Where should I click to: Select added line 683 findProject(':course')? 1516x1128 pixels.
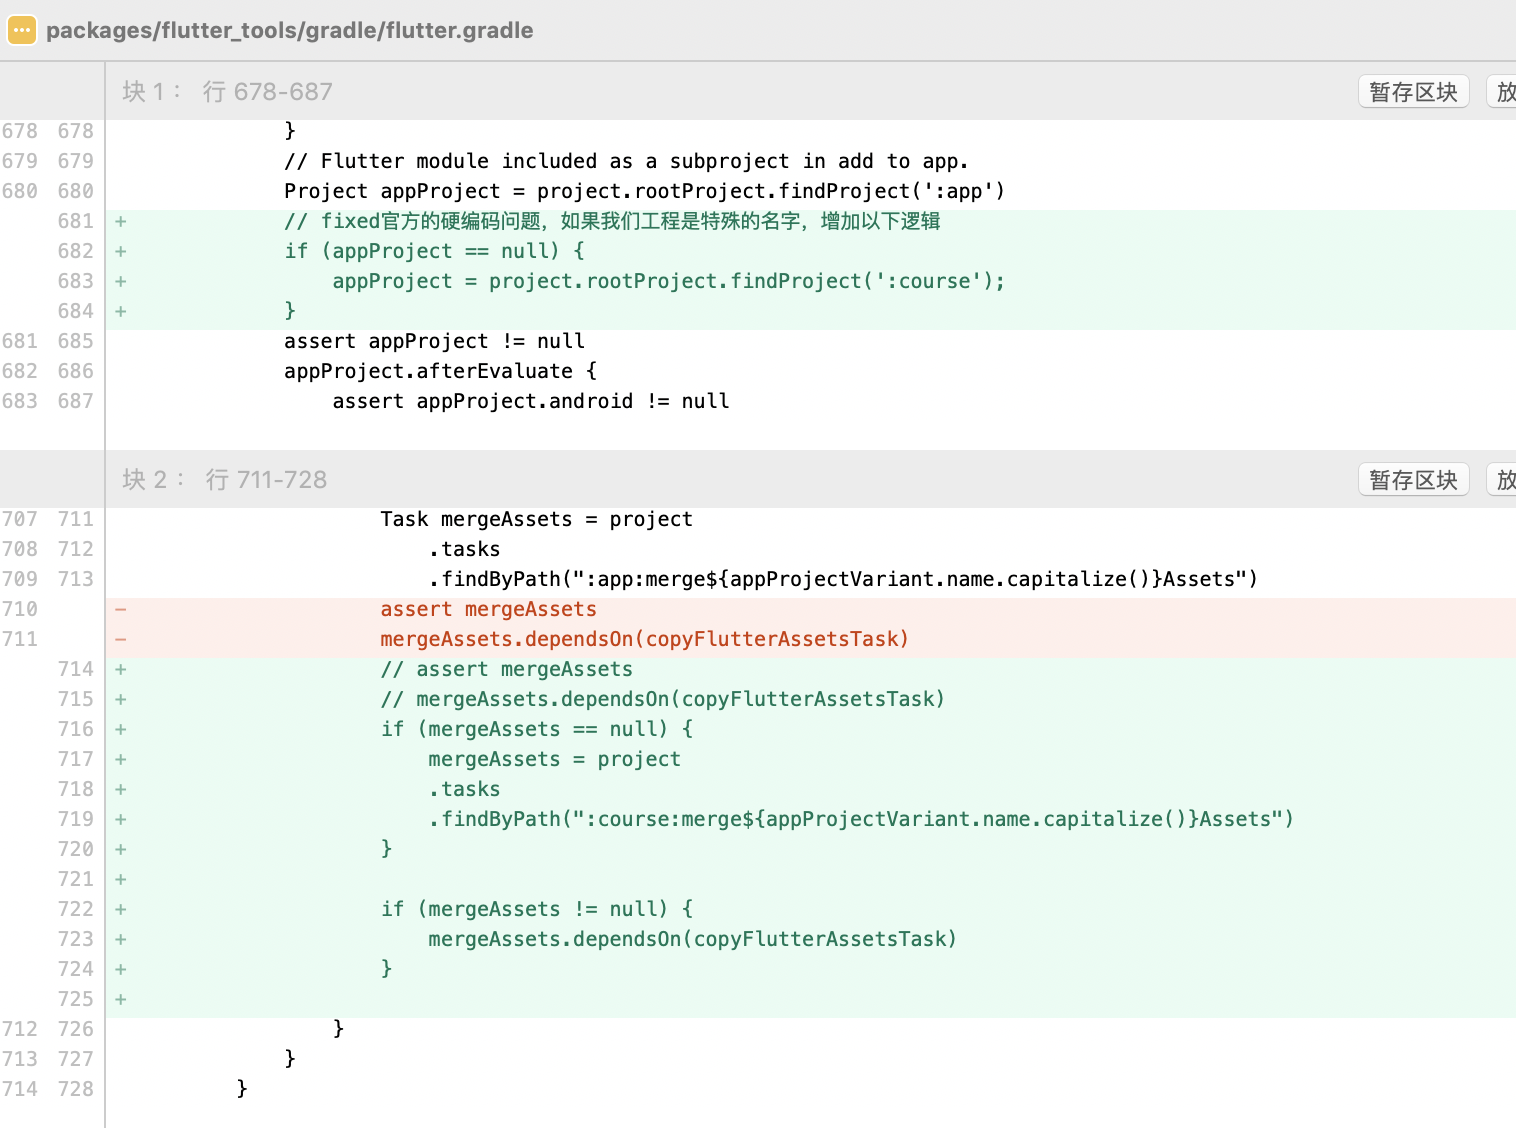coord(668,281)
